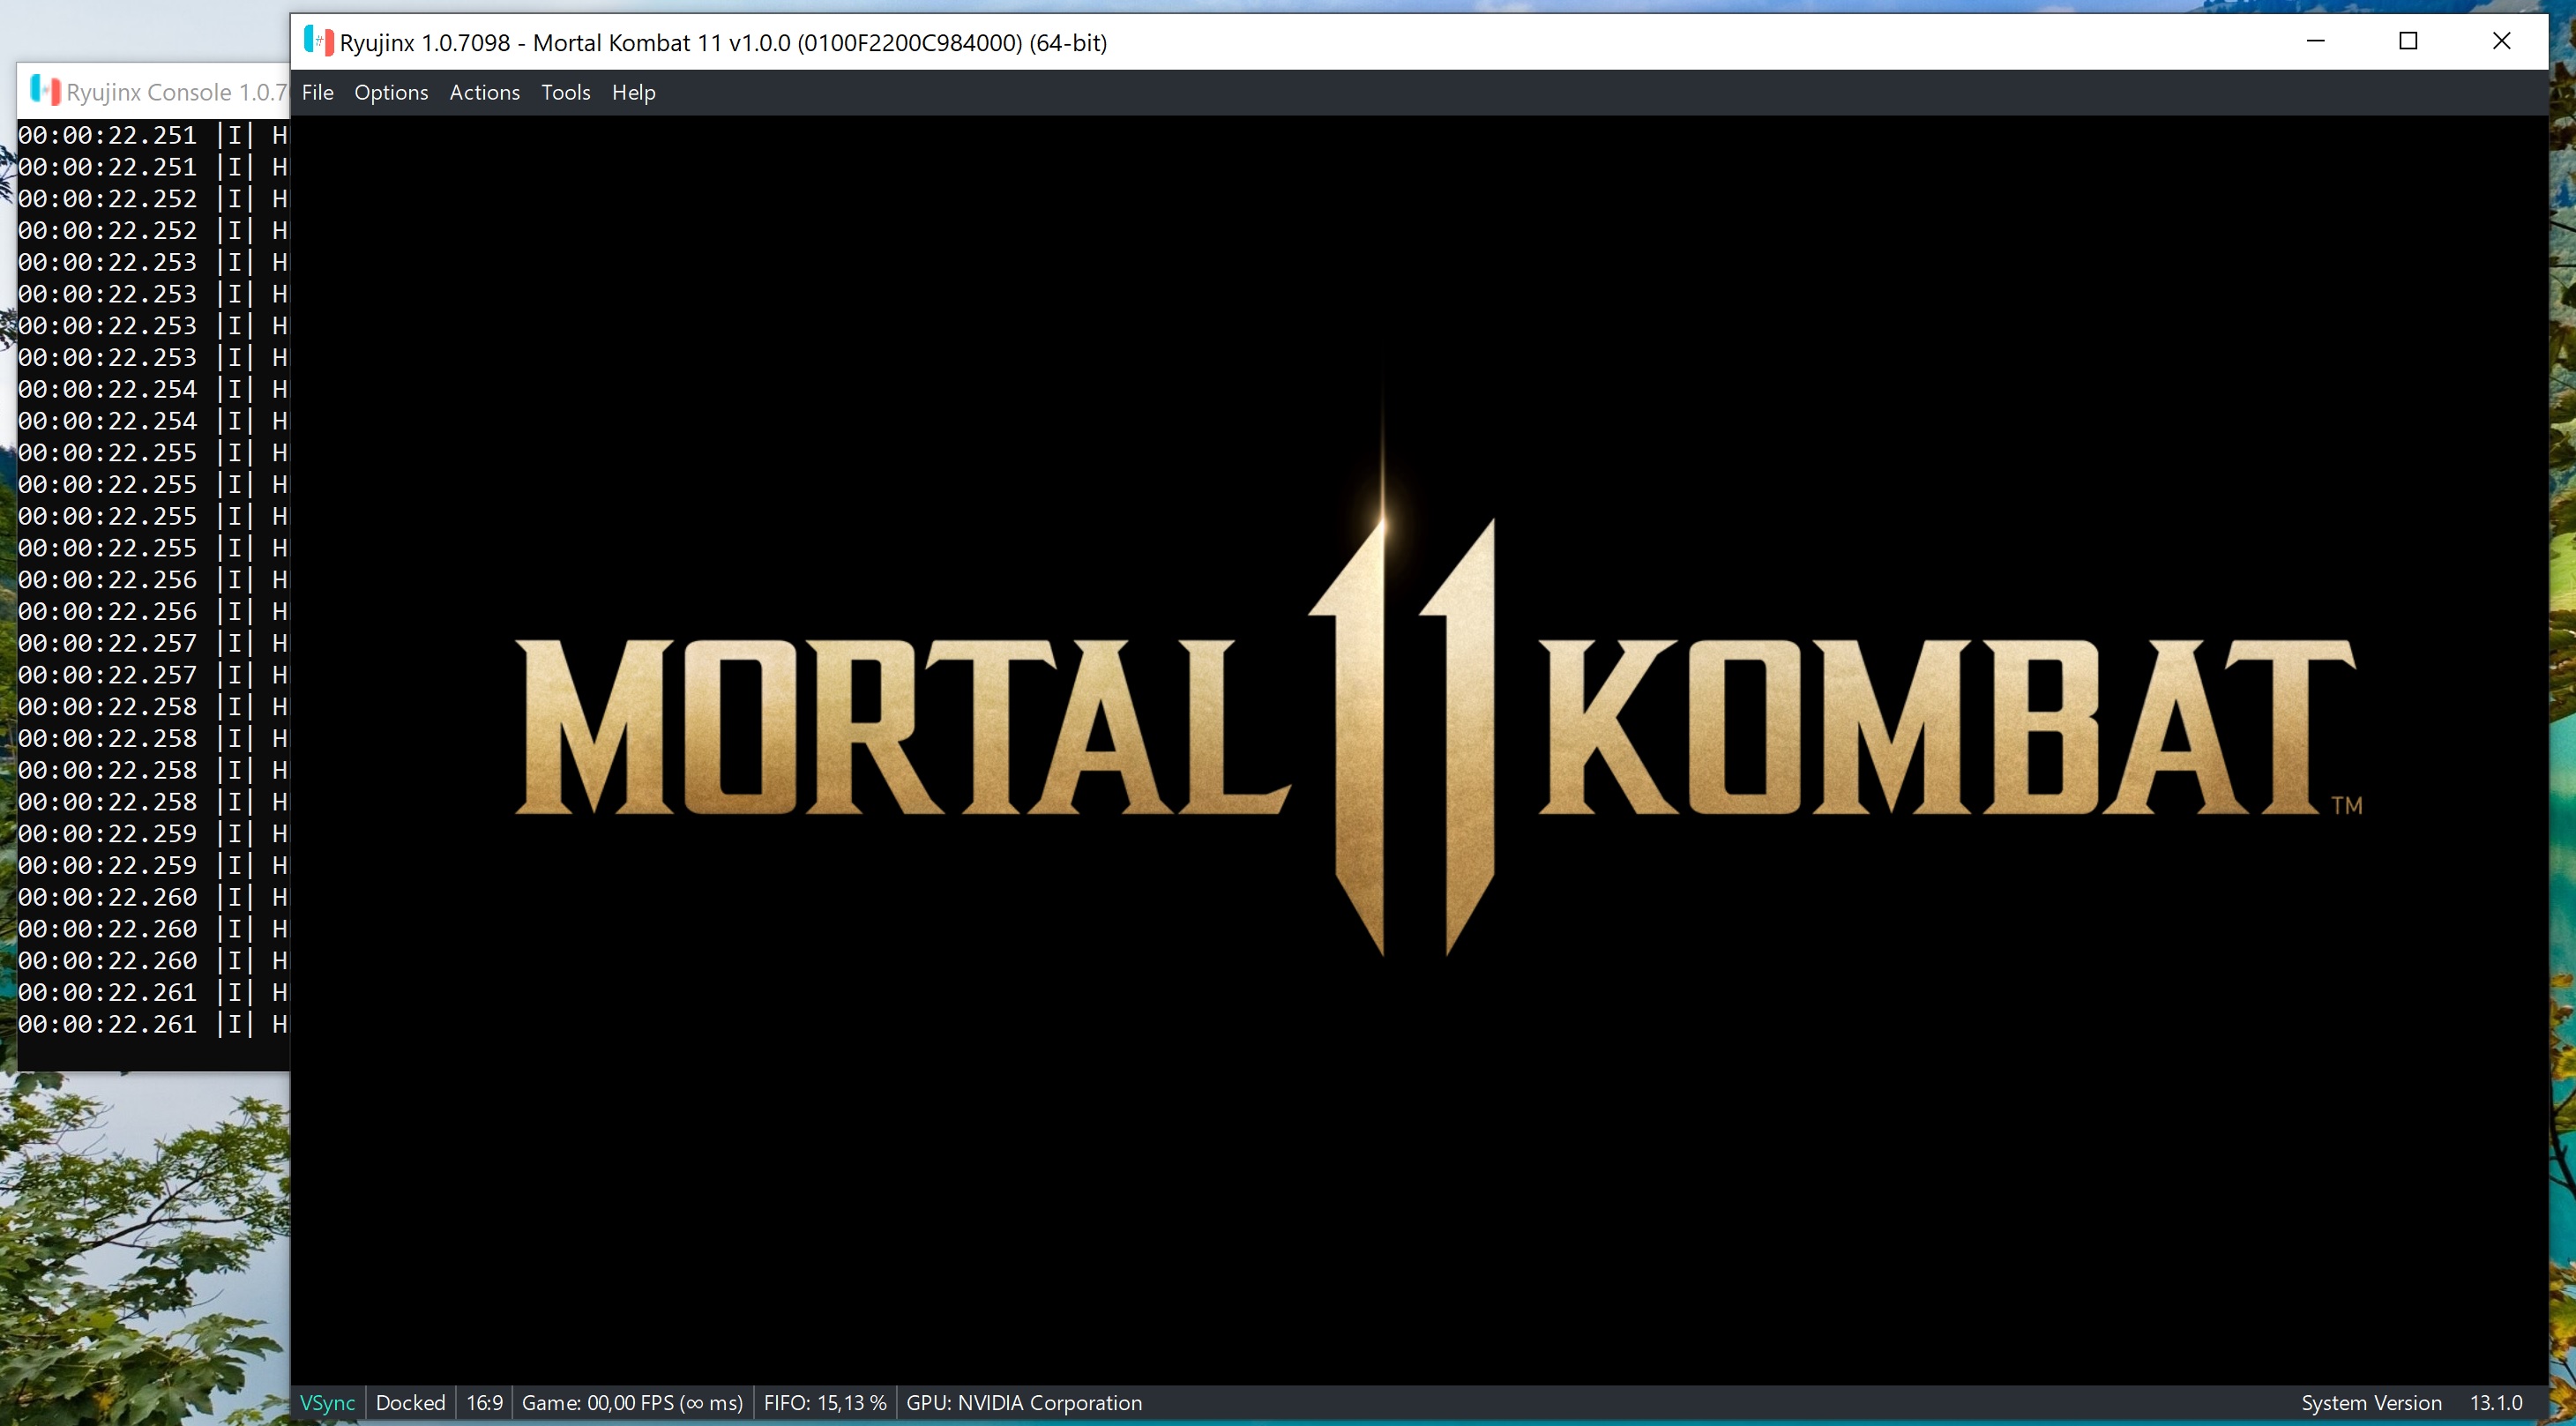The height and width of the screenshot is (1426, 2576).
Task: Click the FIFO 15,13 % status entry
Action: [825, 1403]
